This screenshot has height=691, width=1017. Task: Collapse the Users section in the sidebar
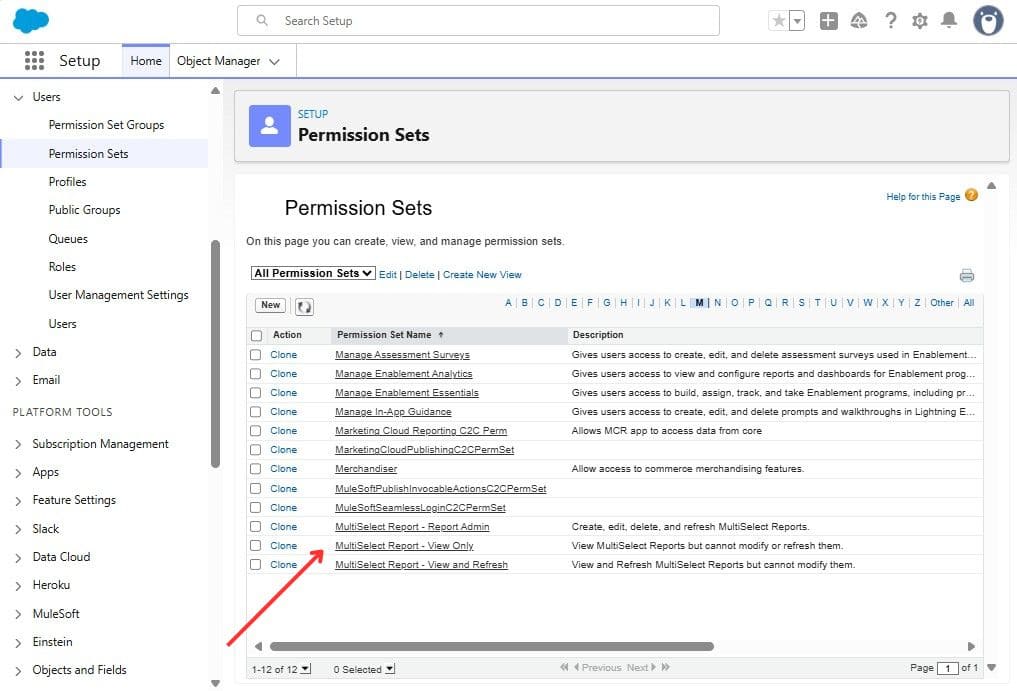click(x=18, y=96)
